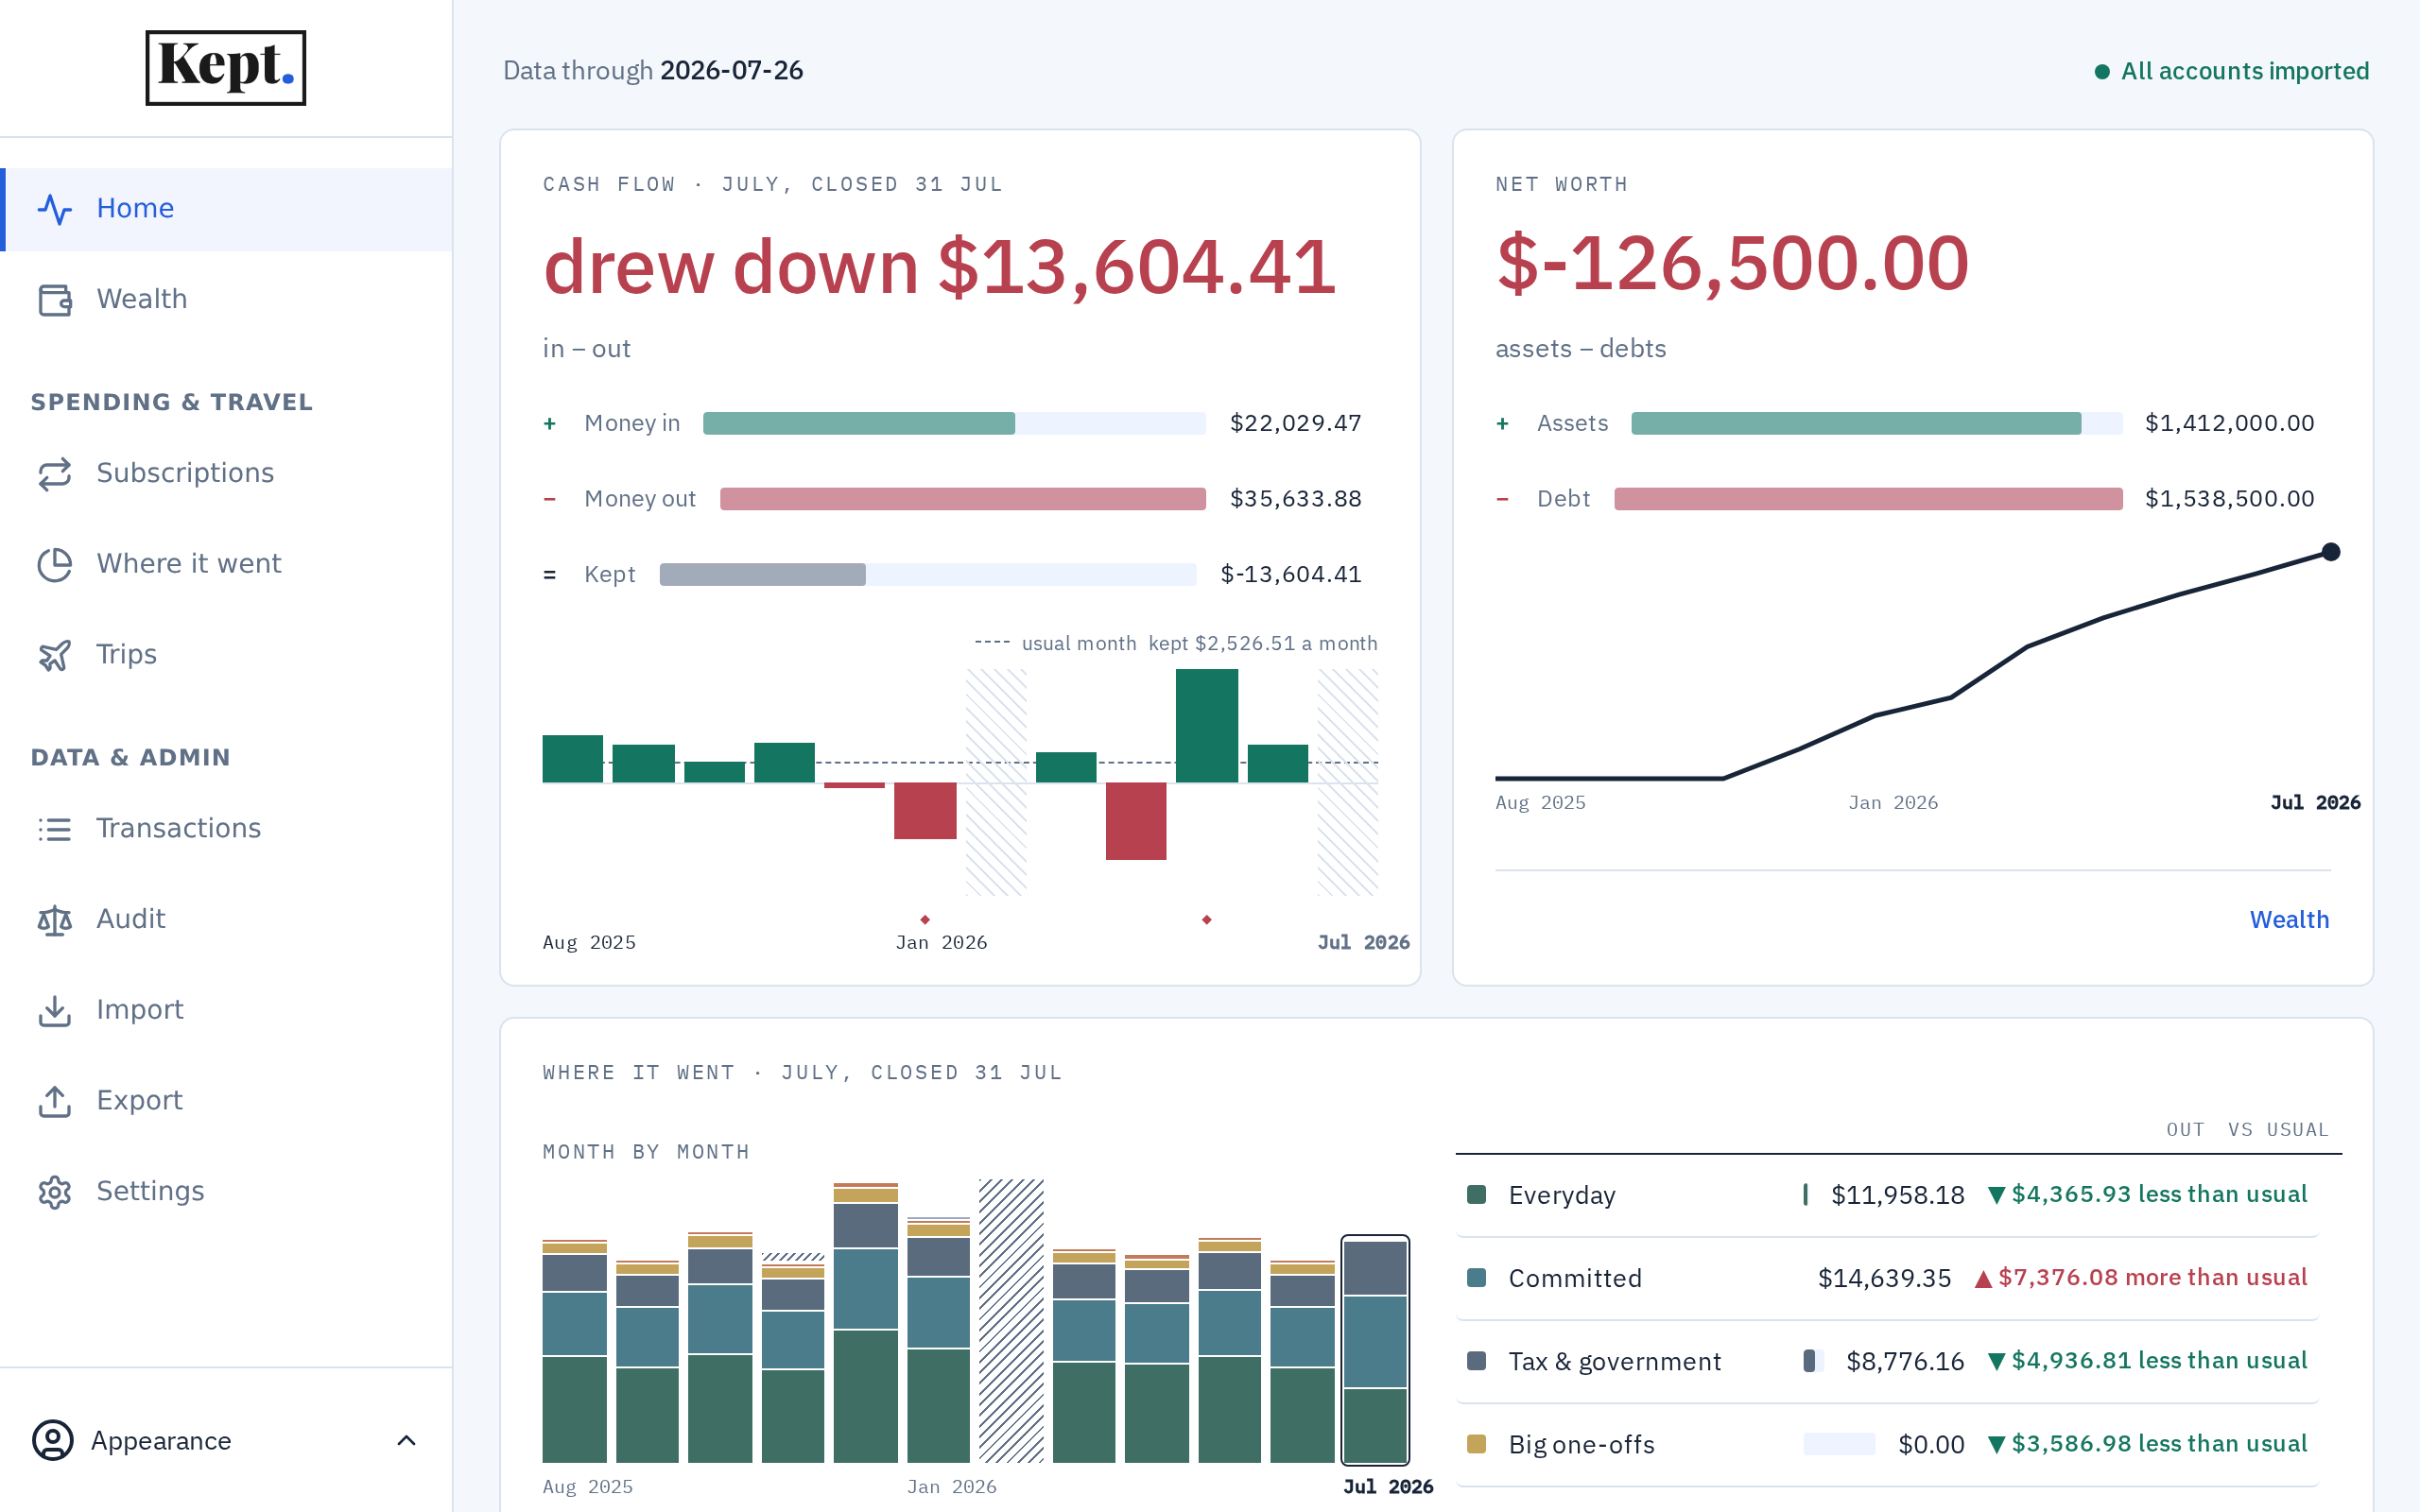This screenshot has width=2420, height=1512.
Task: Click the Big one-offs gold swatch
Action: 1476,1444
